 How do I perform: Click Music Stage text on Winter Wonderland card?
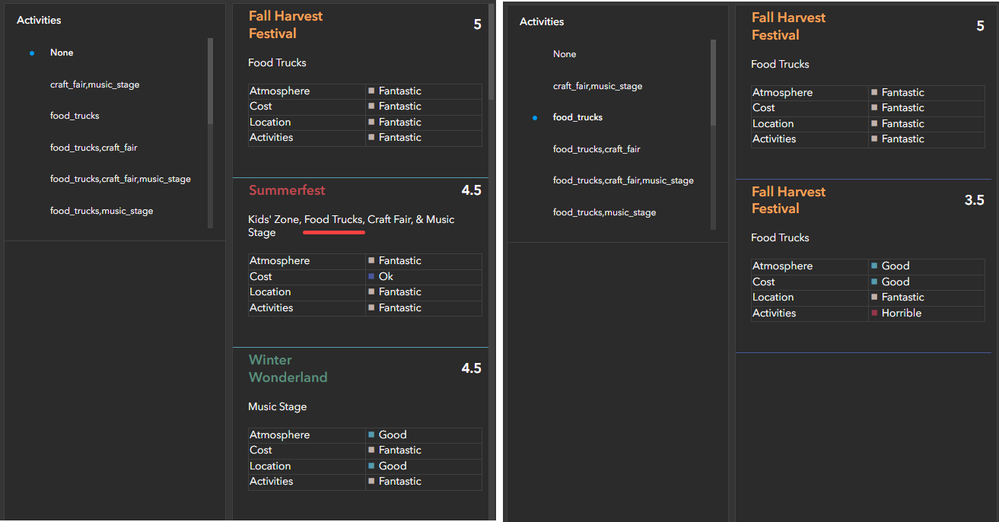[277, 407]
